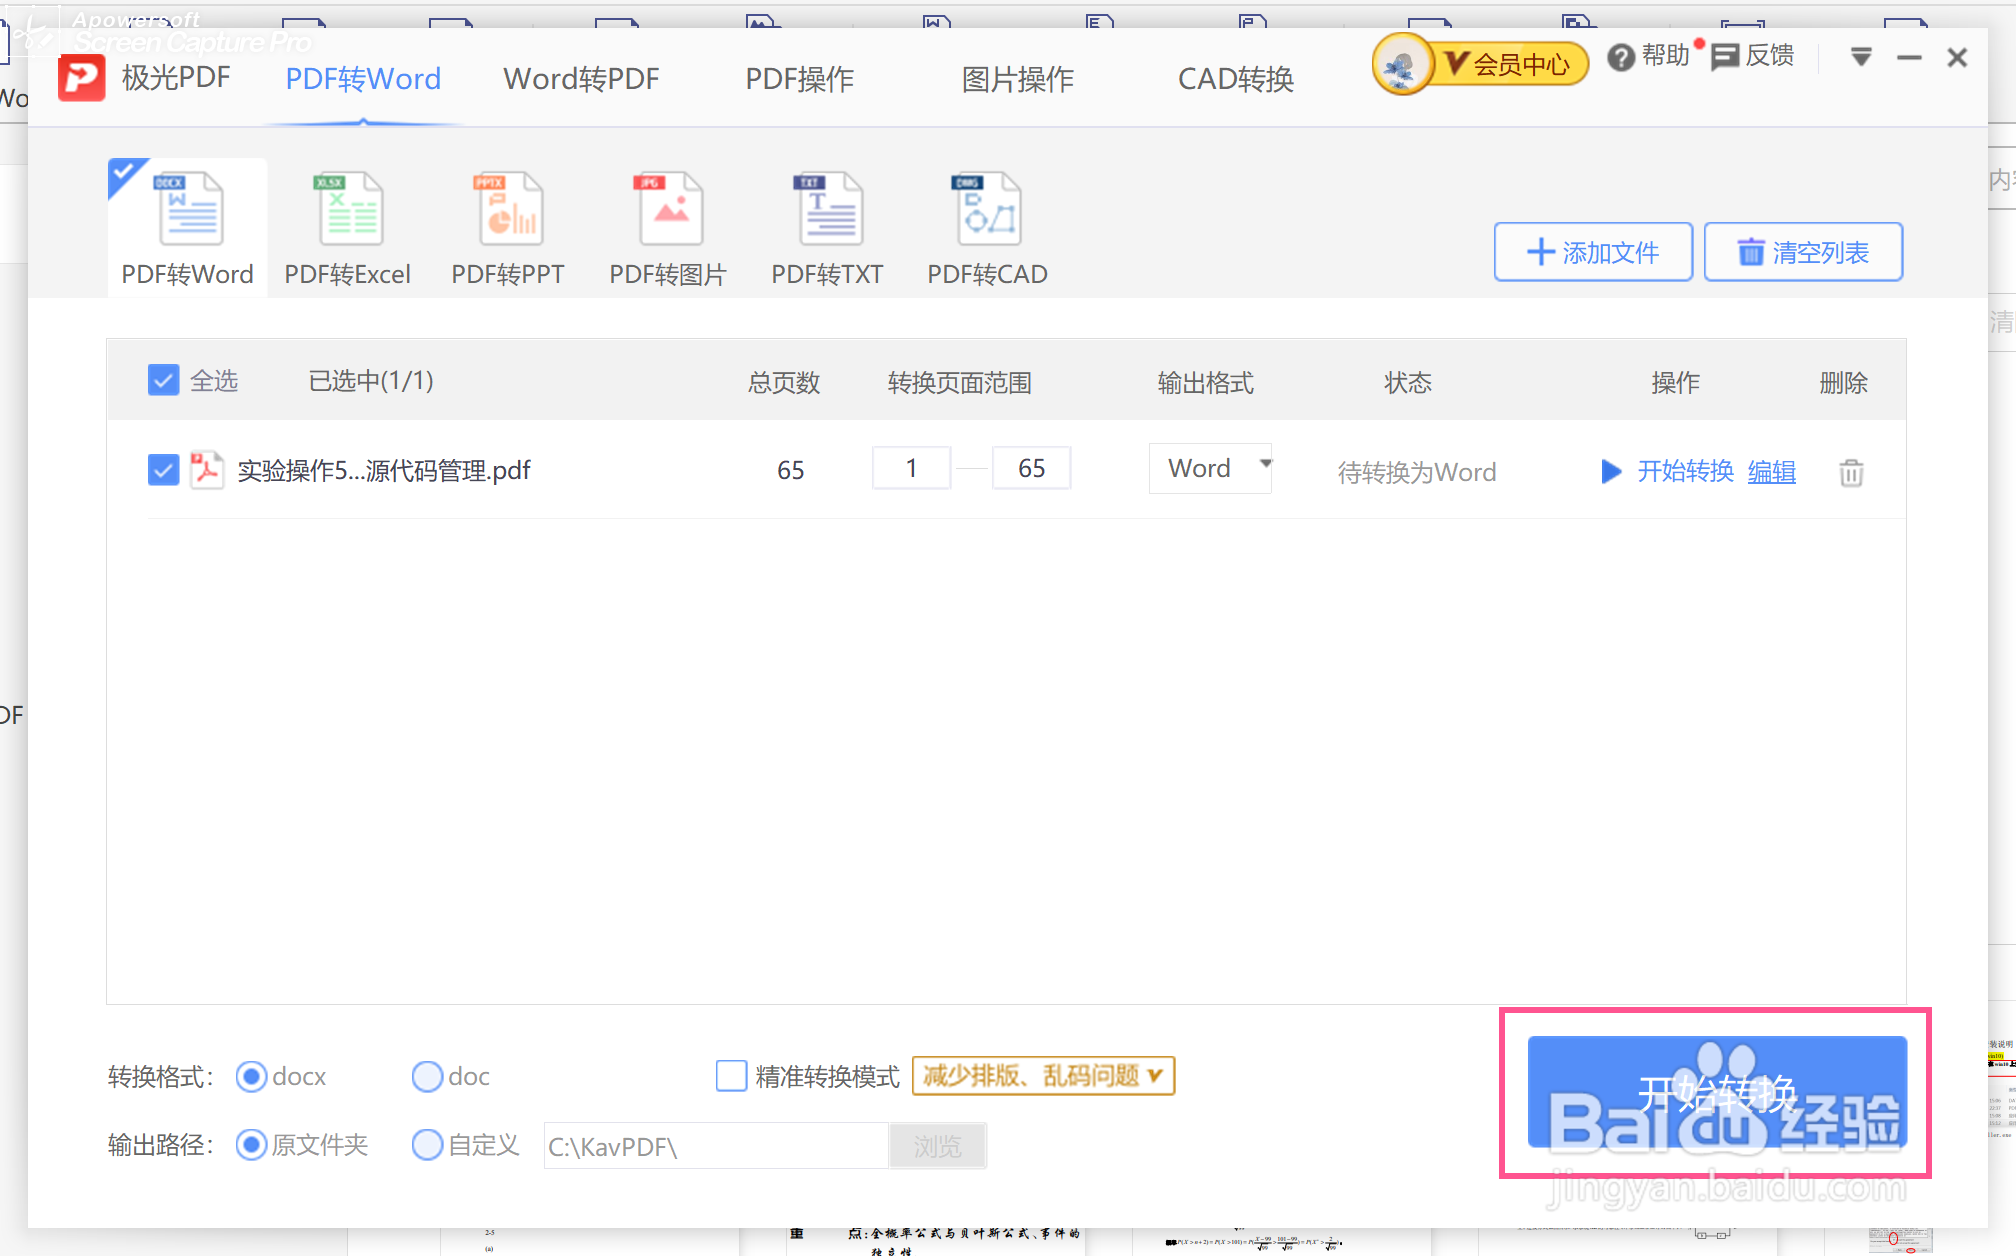Click the 浏览 browse button
Viewport: 2016px width, 1256px height.
coord(937,1146)
